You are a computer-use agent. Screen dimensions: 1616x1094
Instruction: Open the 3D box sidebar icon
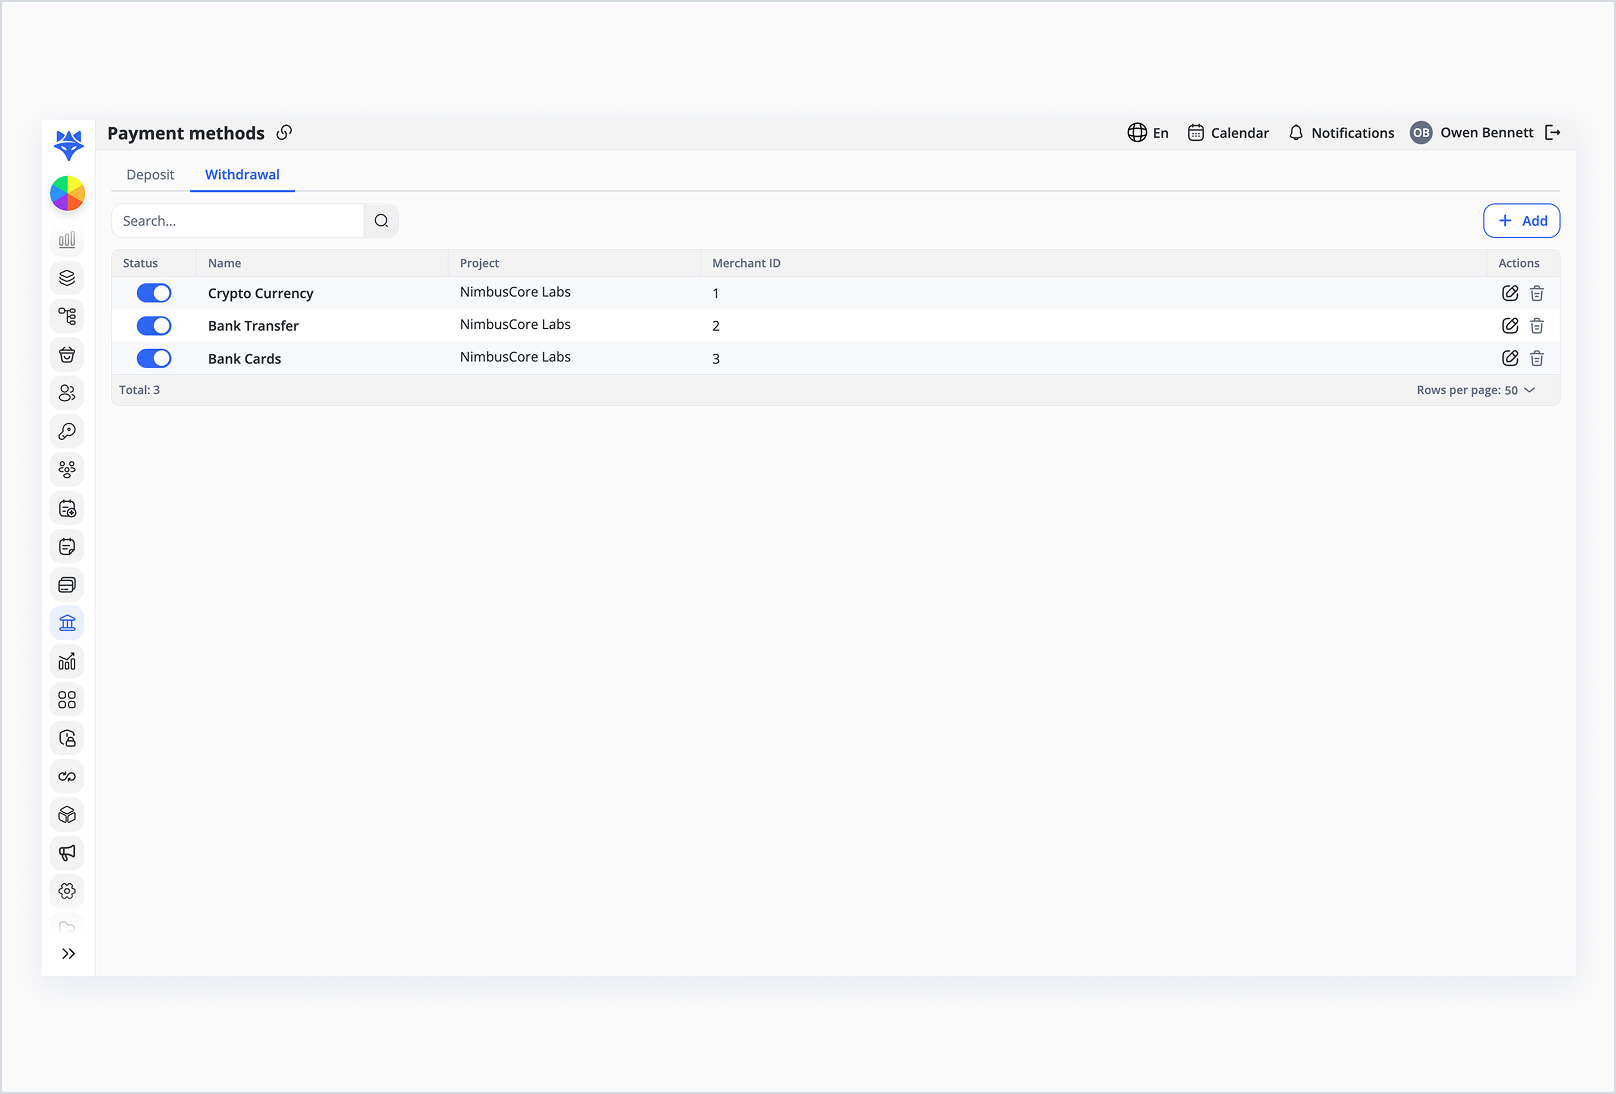point(67,814)
